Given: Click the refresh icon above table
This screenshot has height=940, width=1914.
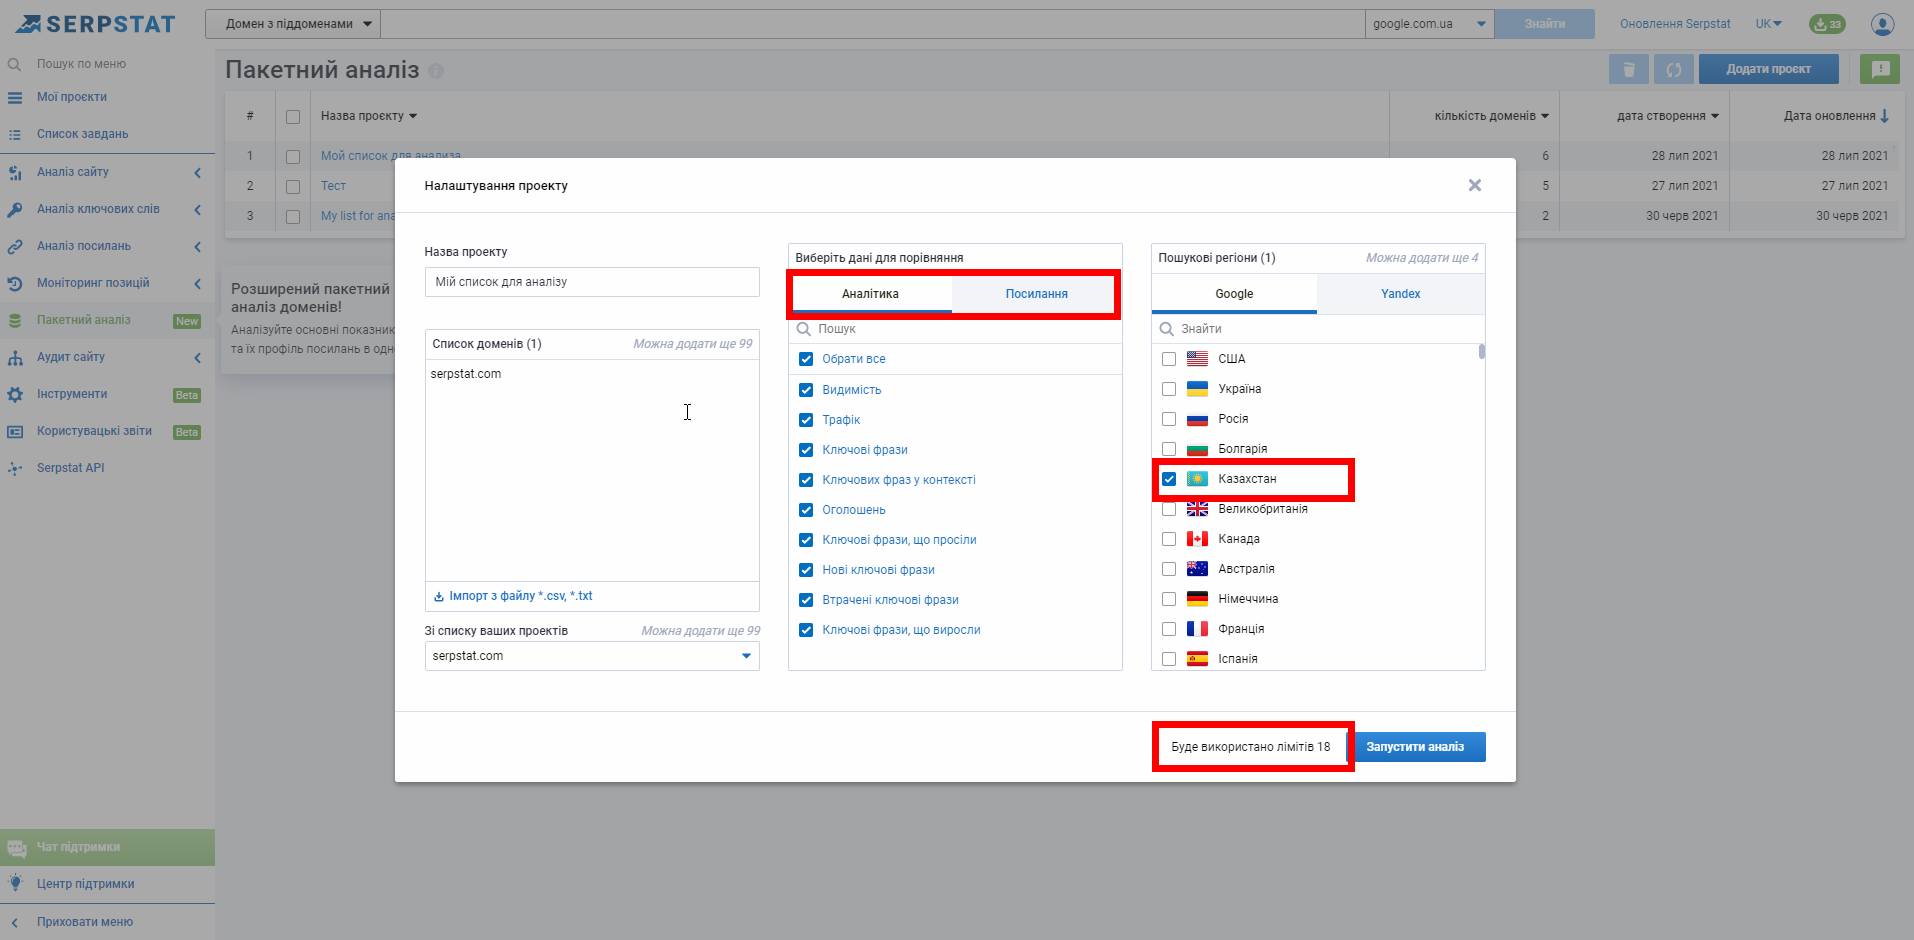Looking at the screenshot, I should [1673, 69].
